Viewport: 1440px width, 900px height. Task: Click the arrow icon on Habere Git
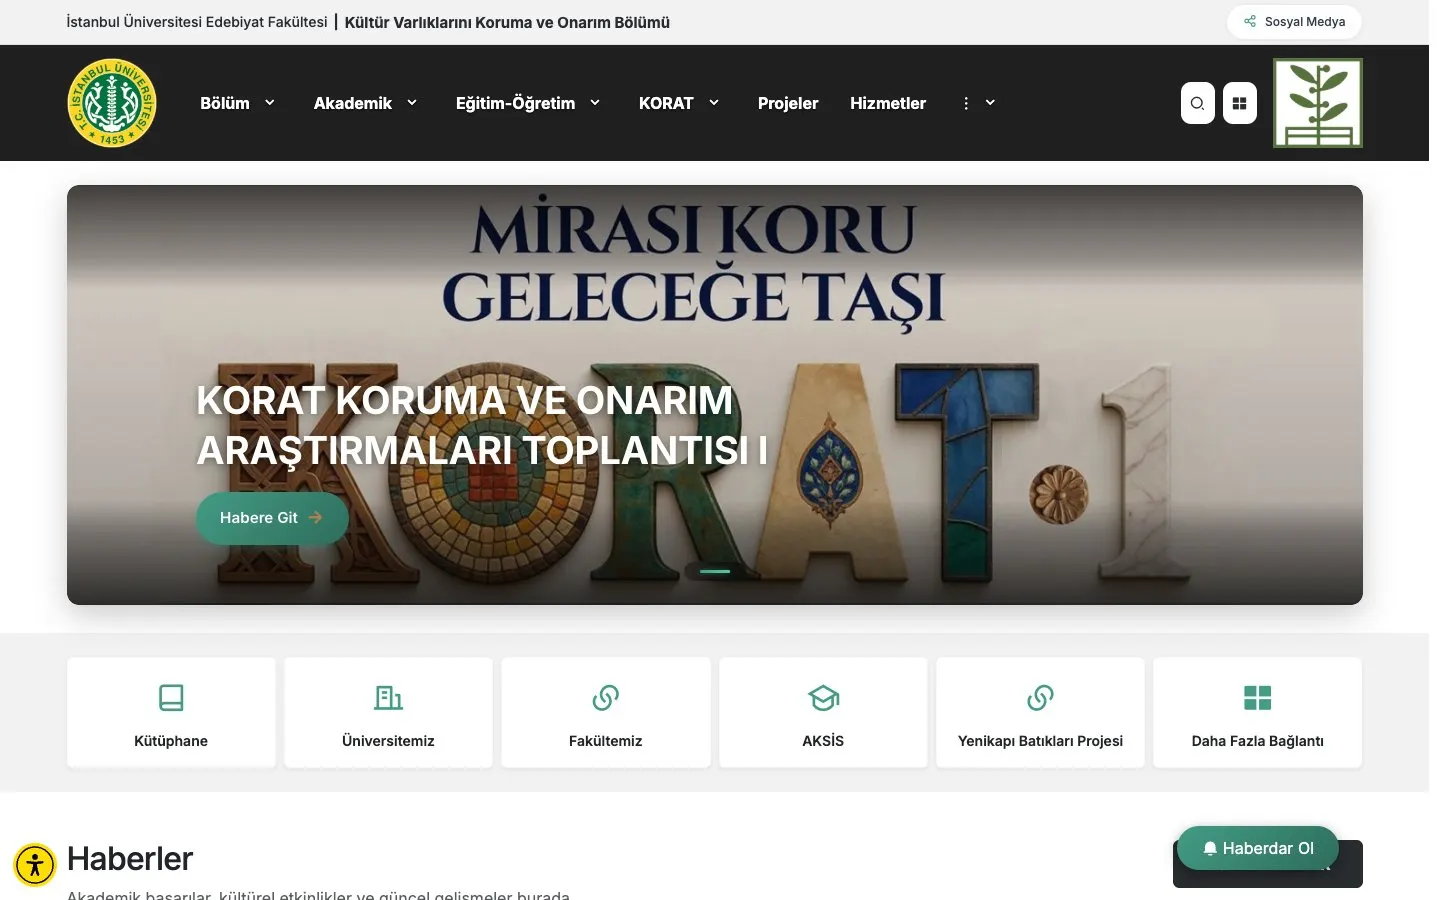315,517
